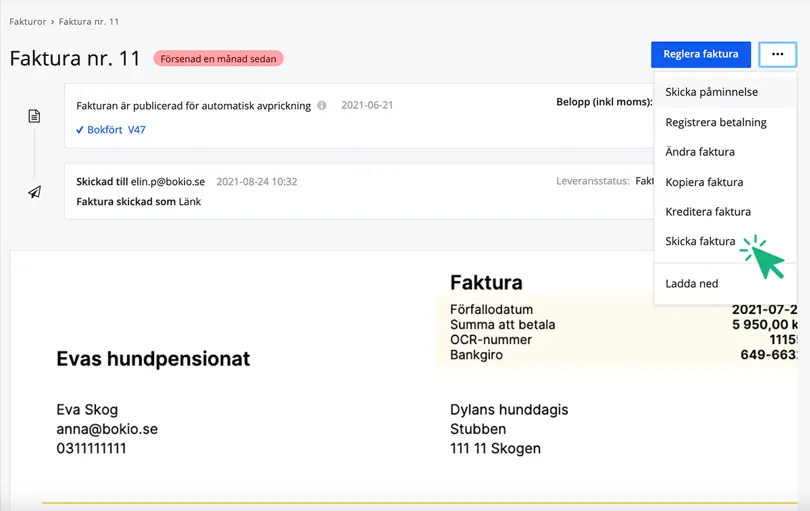Click the document icon in the timeline
The image size is (810, 511).
(34, 116)
